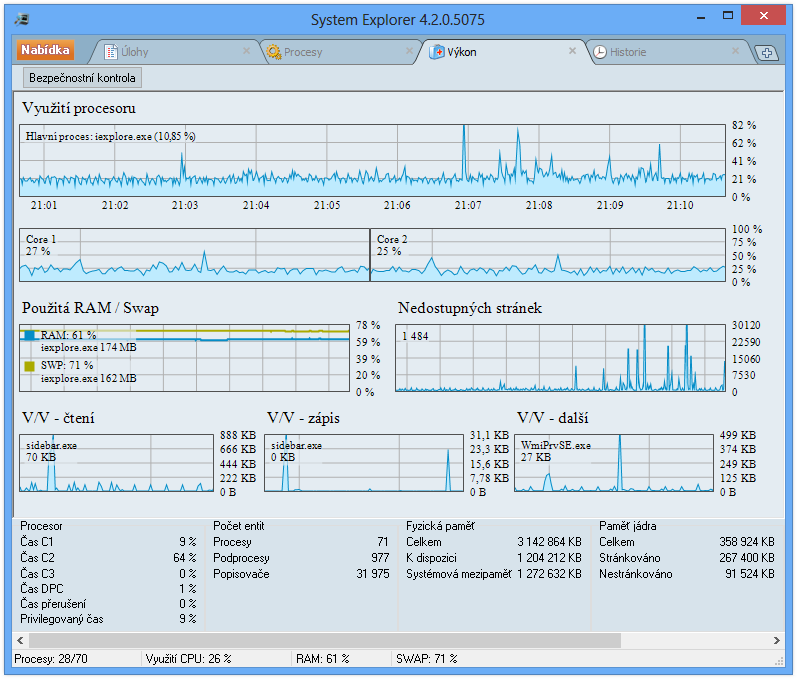
Task: Click the 'Podprocesy' row label
Action: click(241, 558)
